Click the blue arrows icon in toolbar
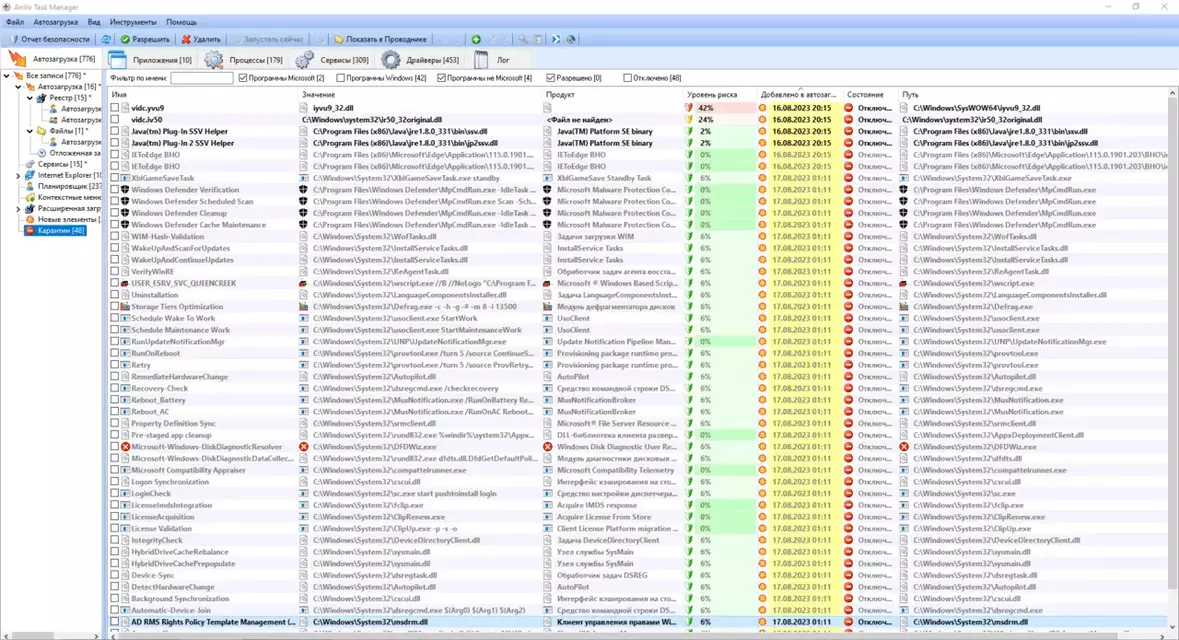Screen dimensions: 1179x640 coord(556,39)
